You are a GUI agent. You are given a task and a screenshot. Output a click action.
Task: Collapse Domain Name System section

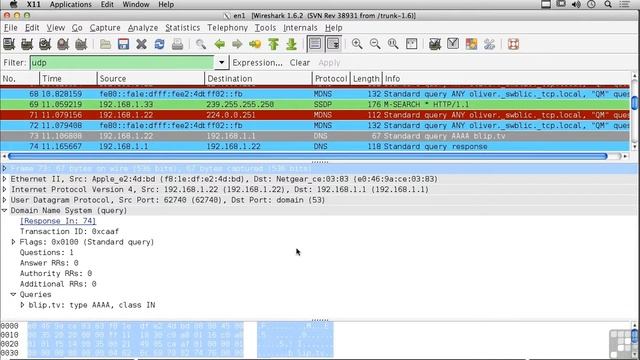coord(4,211)
